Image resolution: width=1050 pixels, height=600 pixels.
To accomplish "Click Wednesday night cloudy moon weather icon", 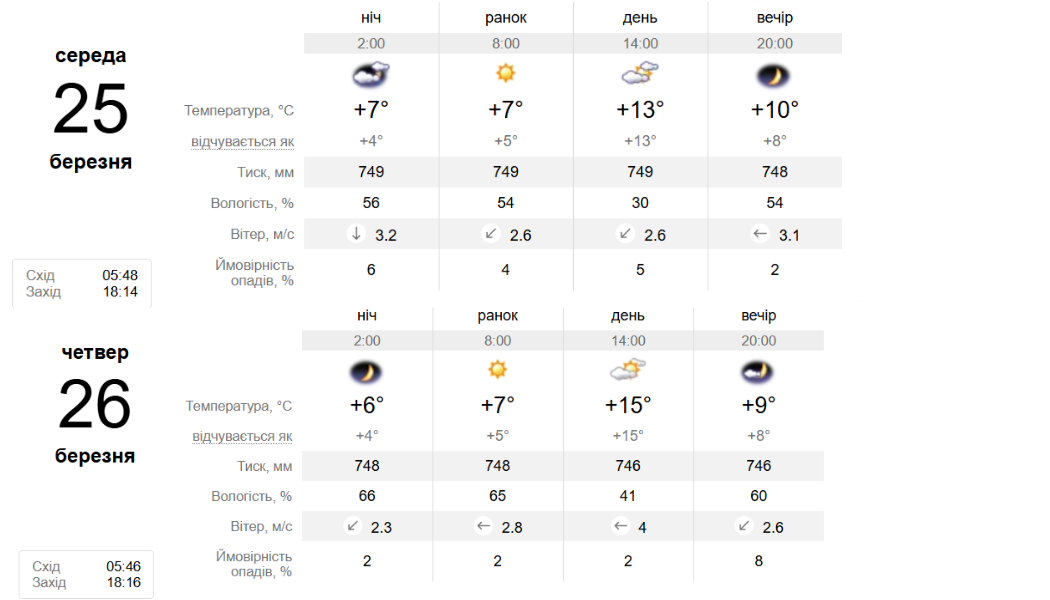I will coord(370,74).
